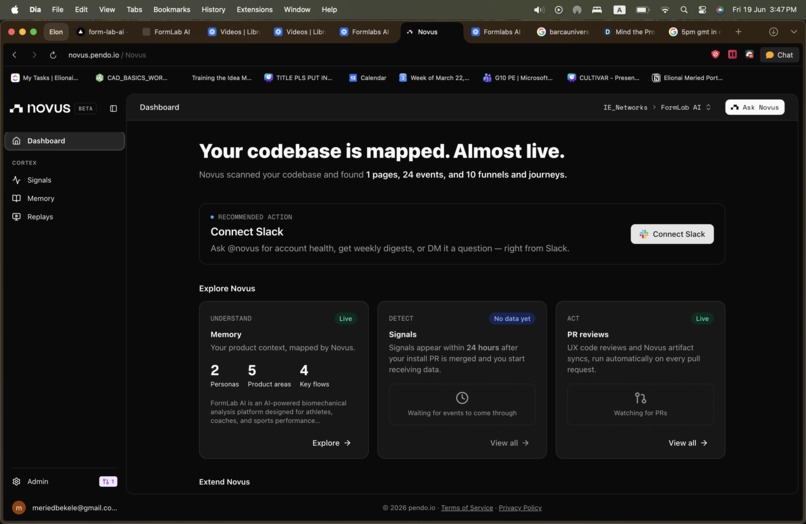Click the Live badge on Memory card
Image resolution: width=806 pixels, height=524 pixels.
click(x=345, y=319)
